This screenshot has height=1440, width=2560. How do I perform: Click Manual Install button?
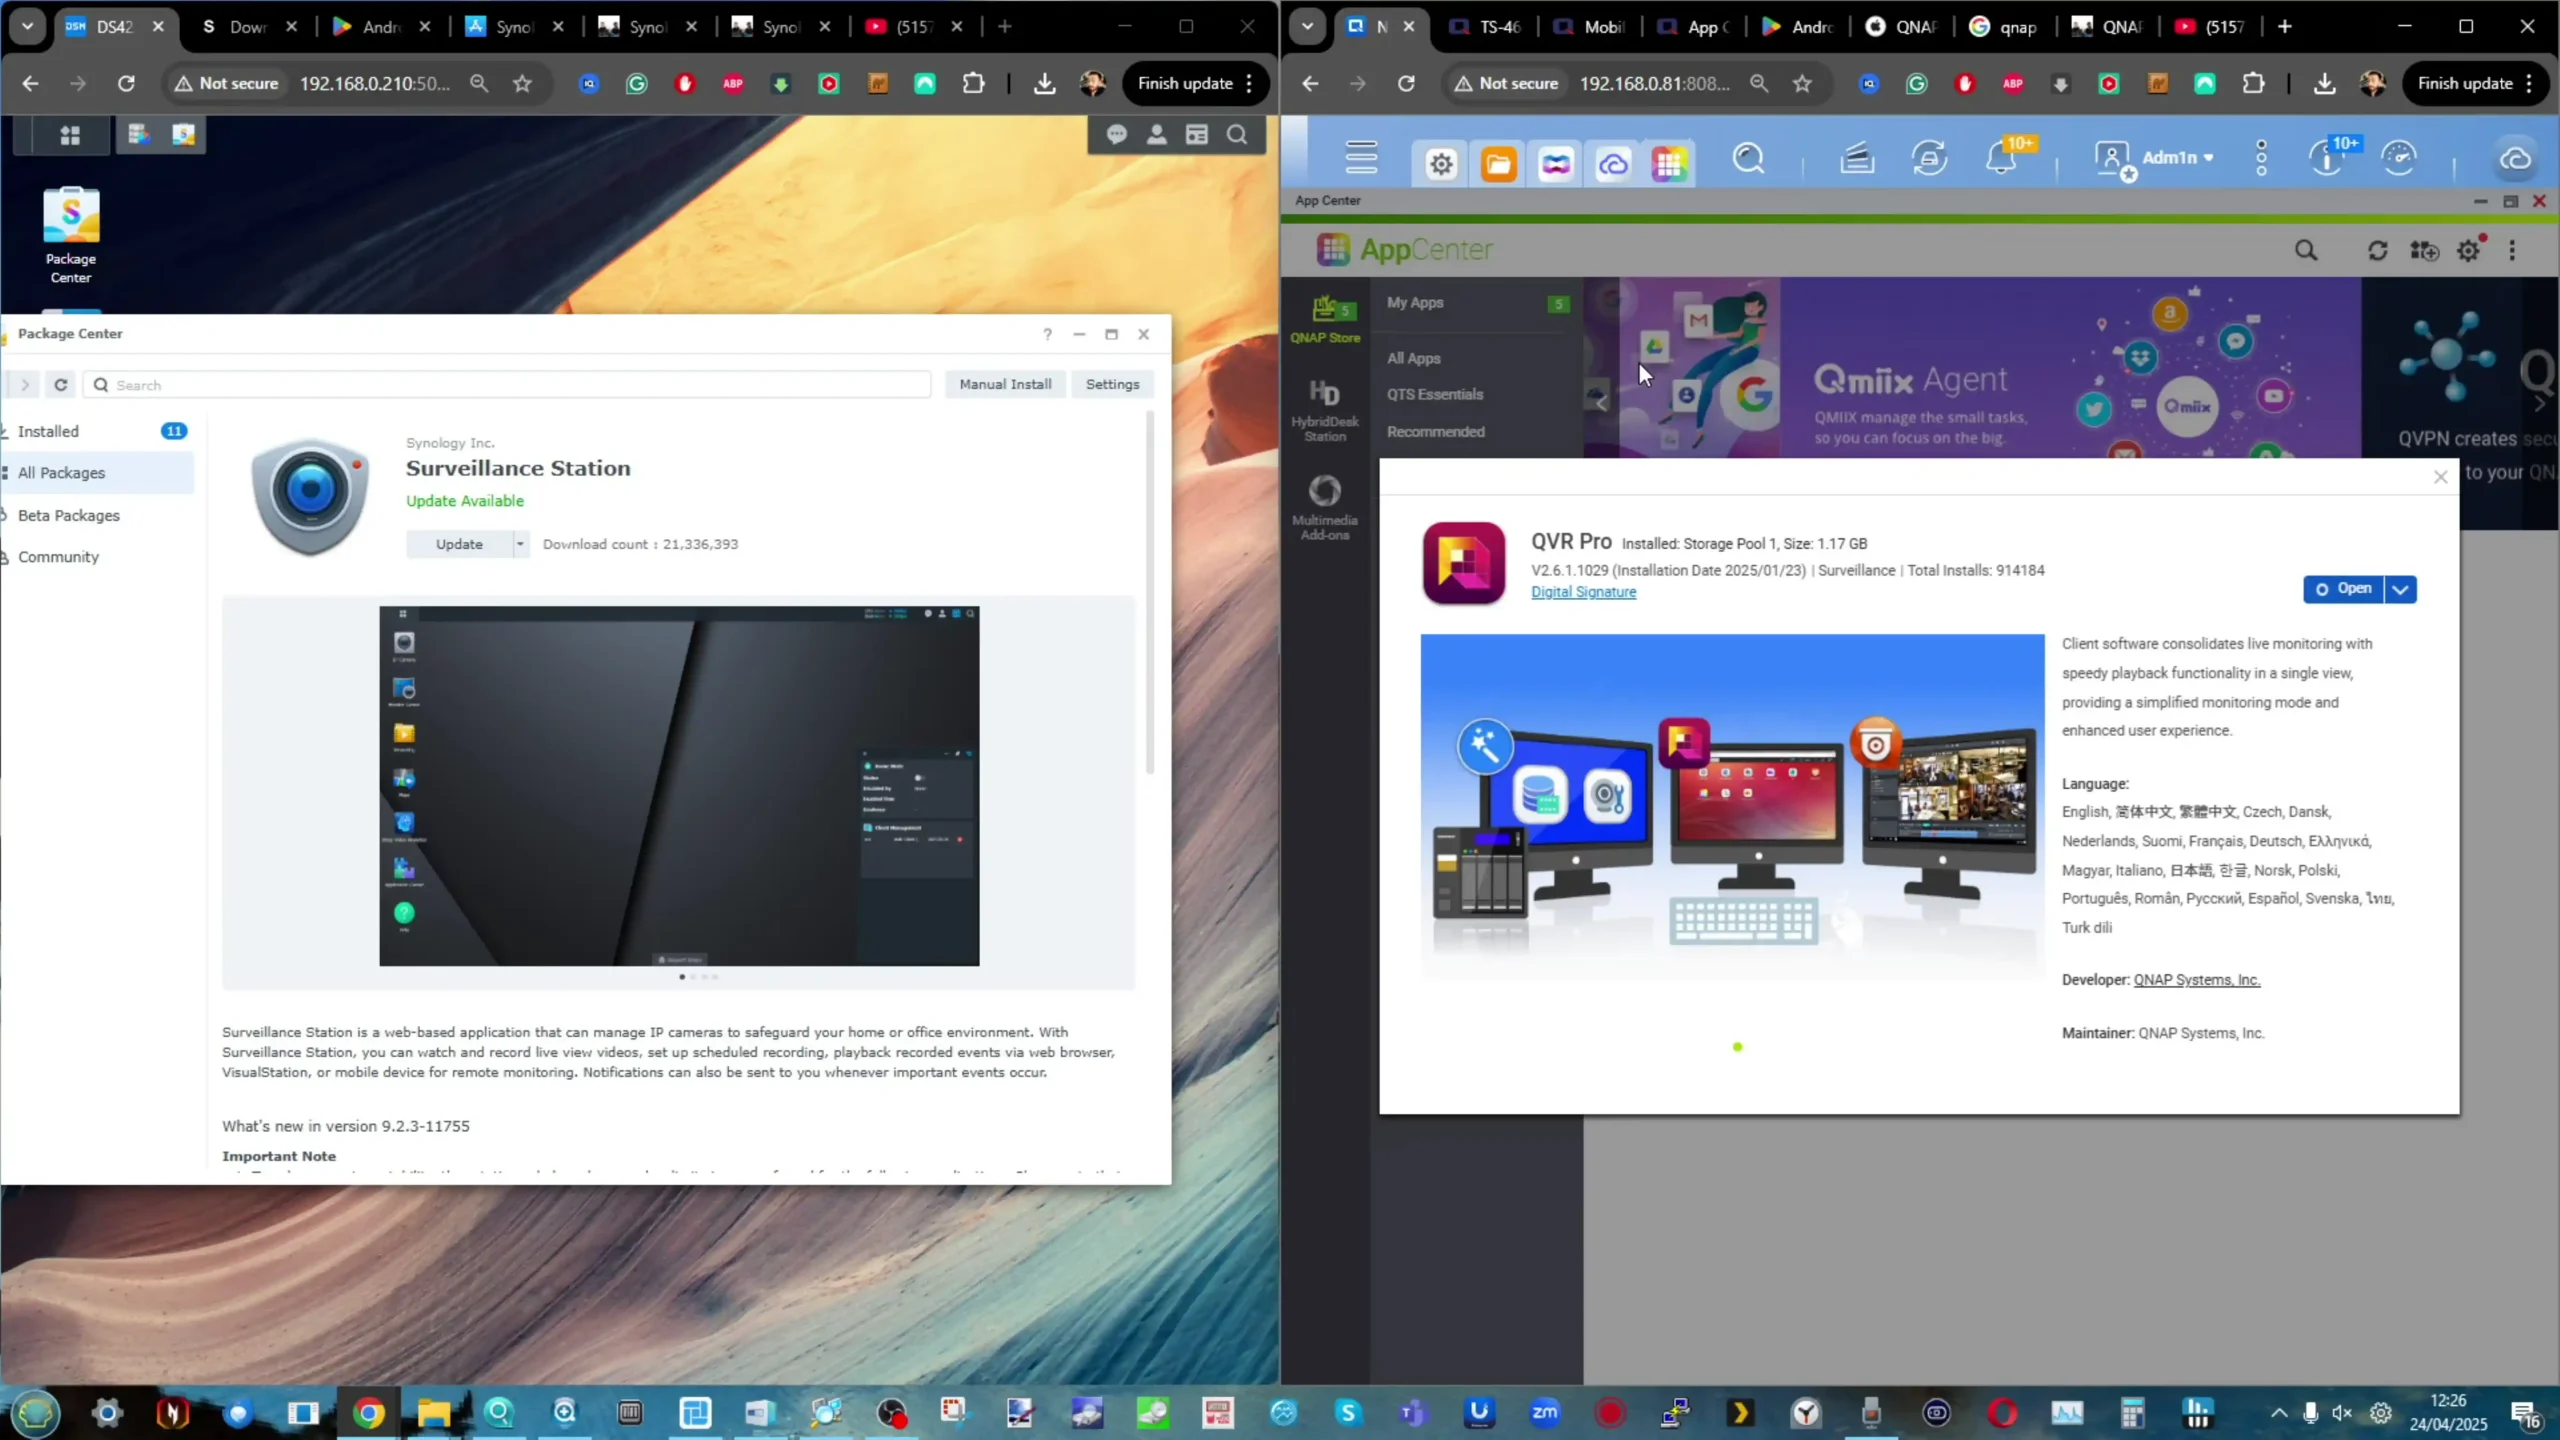(x=1005, y=384)
